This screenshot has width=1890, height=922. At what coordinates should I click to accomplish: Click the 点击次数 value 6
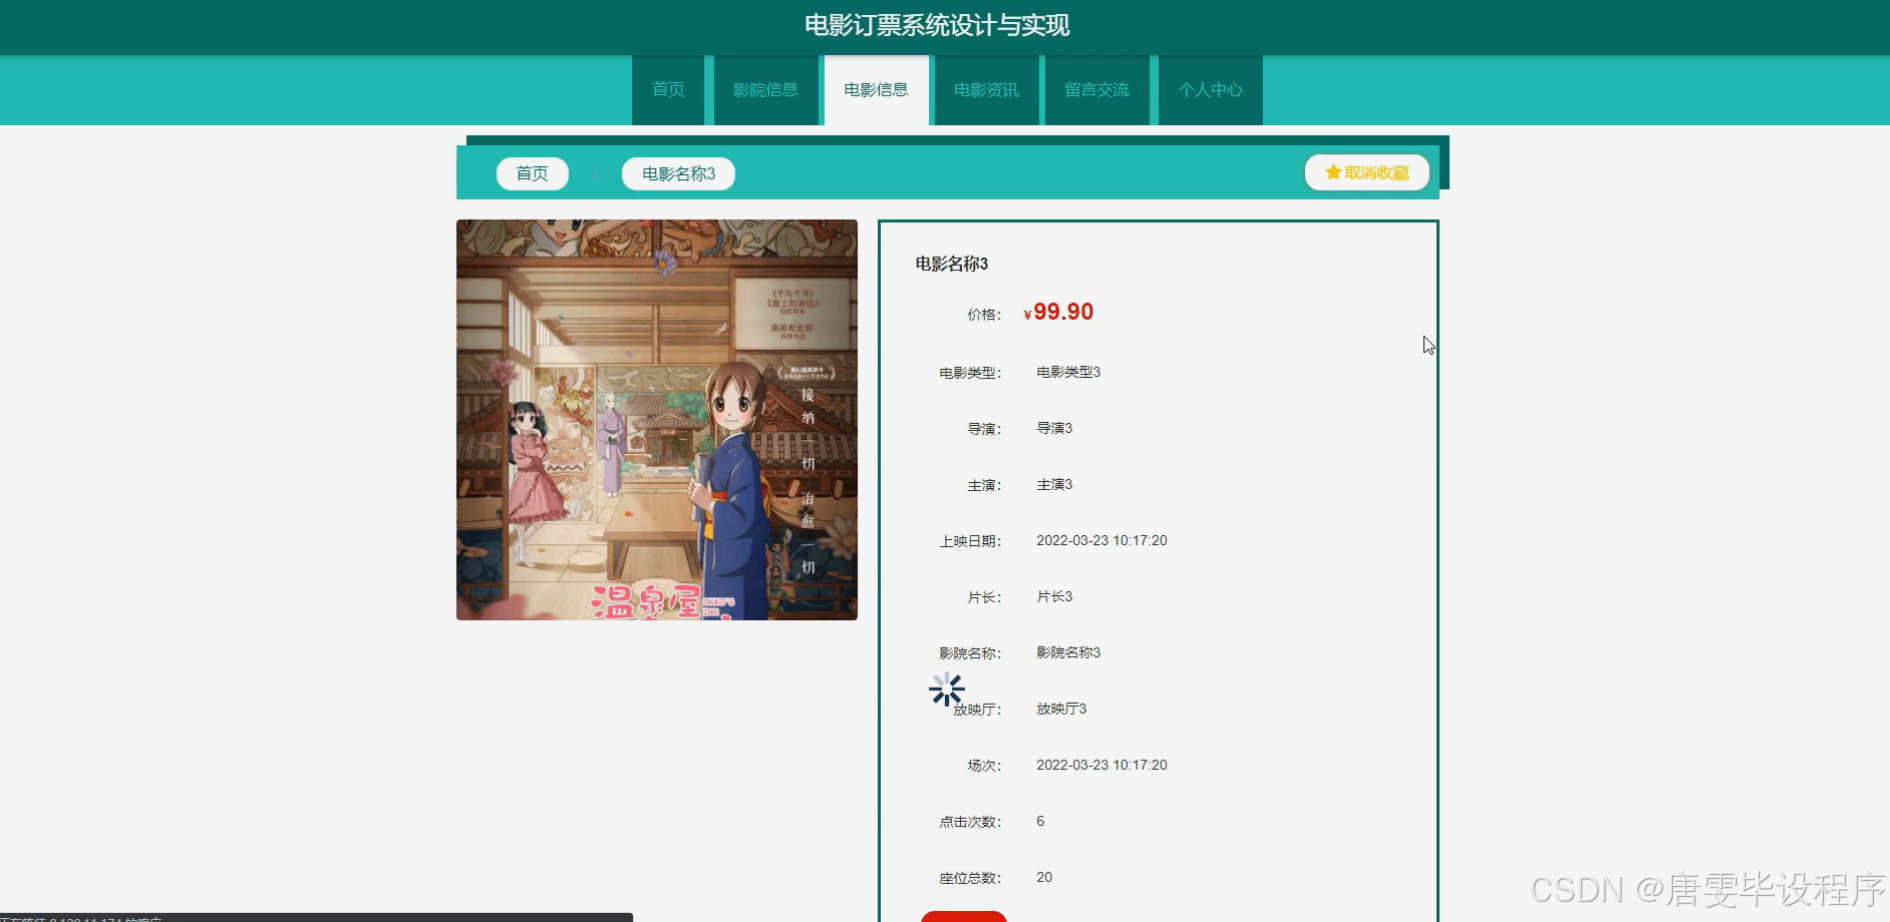click(1040, 821)
